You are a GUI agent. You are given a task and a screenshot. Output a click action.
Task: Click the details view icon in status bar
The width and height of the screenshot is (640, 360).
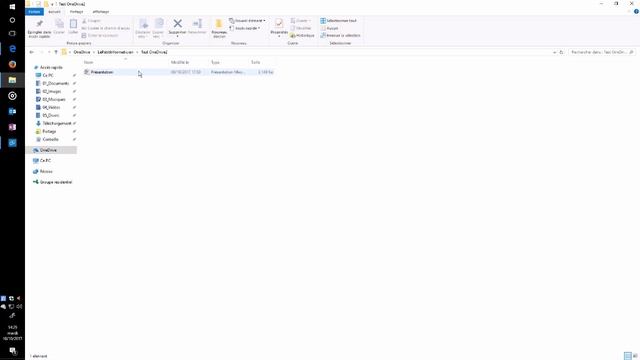(x=628, y=356)
